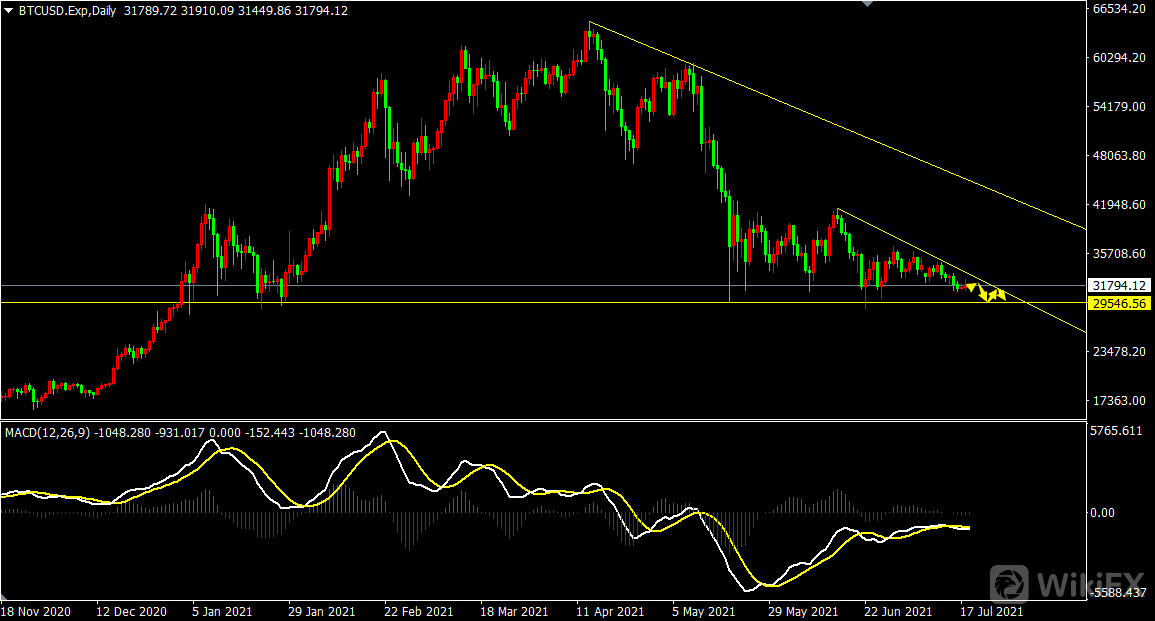This screenshot has height=621, width=1155.
Task: Click the -5588.437 MACD scale value
Action: click(x=1117, y=593)
